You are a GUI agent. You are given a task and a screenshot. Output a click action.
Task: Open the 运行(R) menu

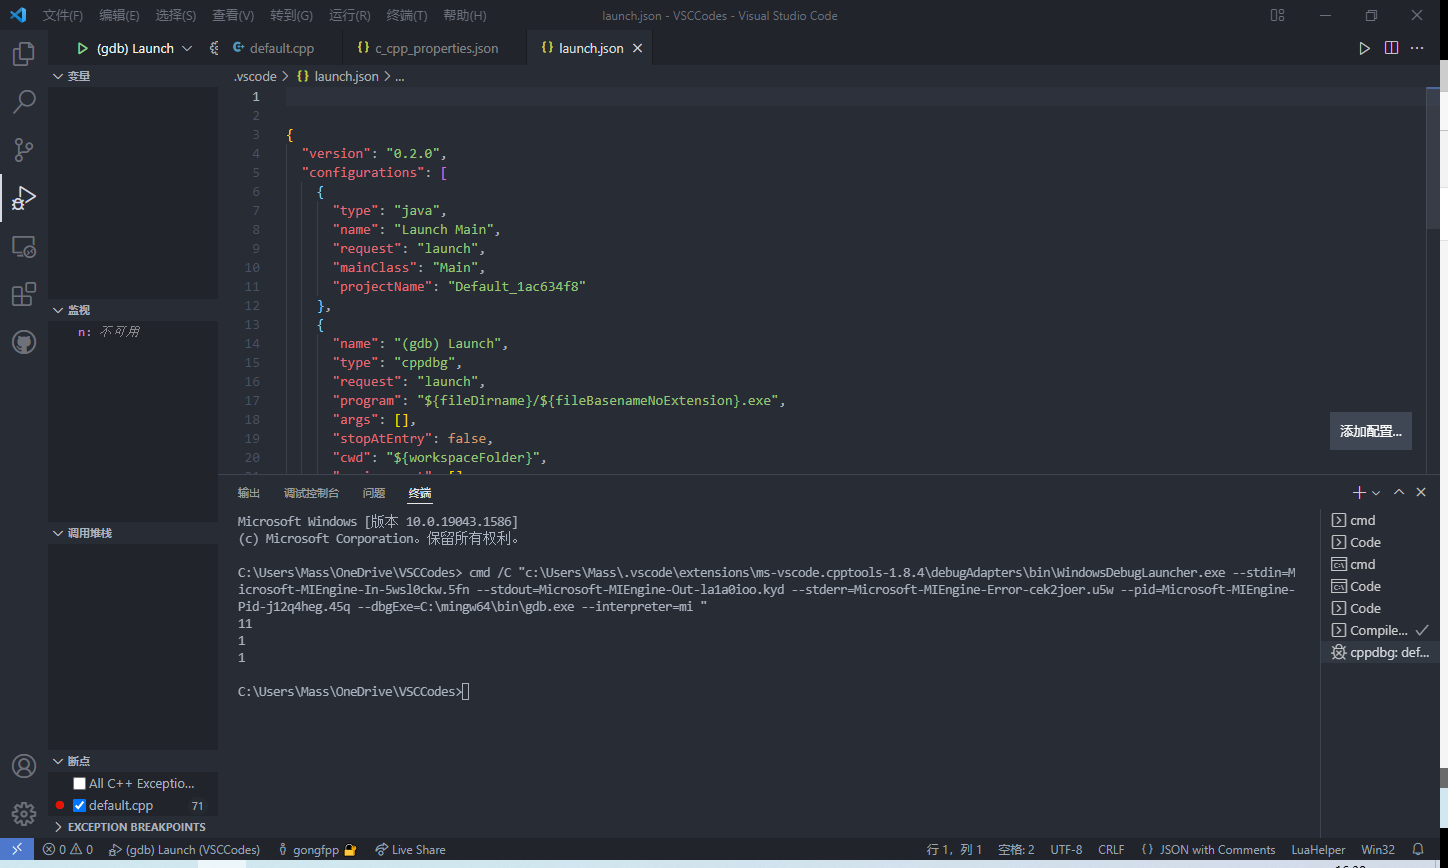(349, 16)
